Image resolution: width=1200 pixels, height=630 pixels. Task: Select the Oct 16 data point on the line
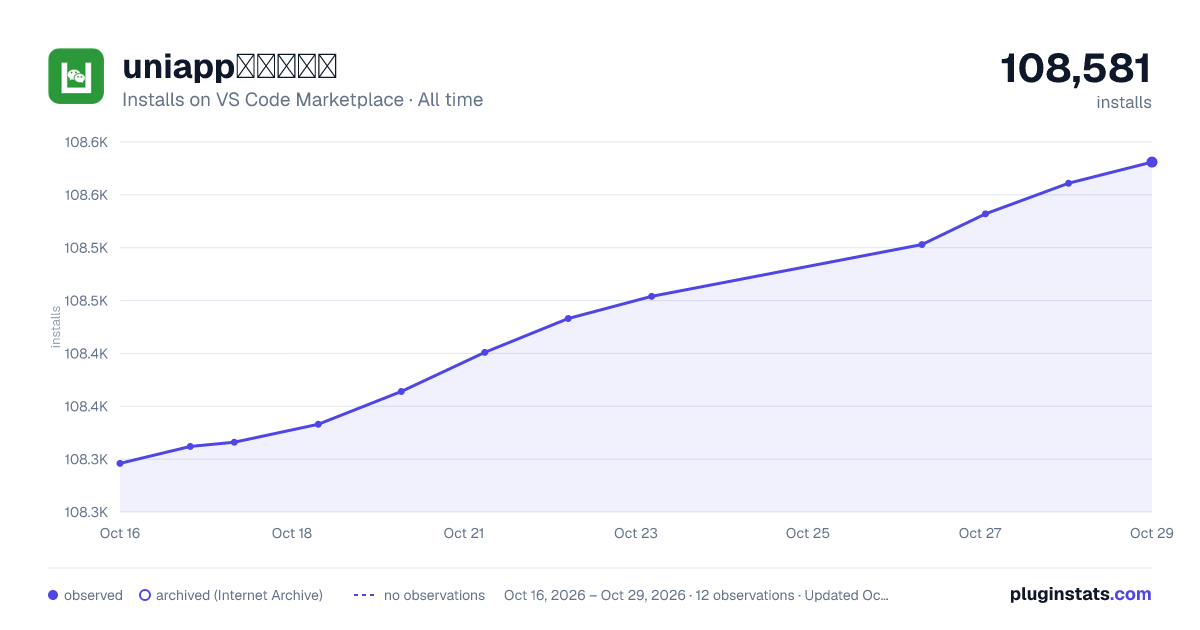point(120,463)
